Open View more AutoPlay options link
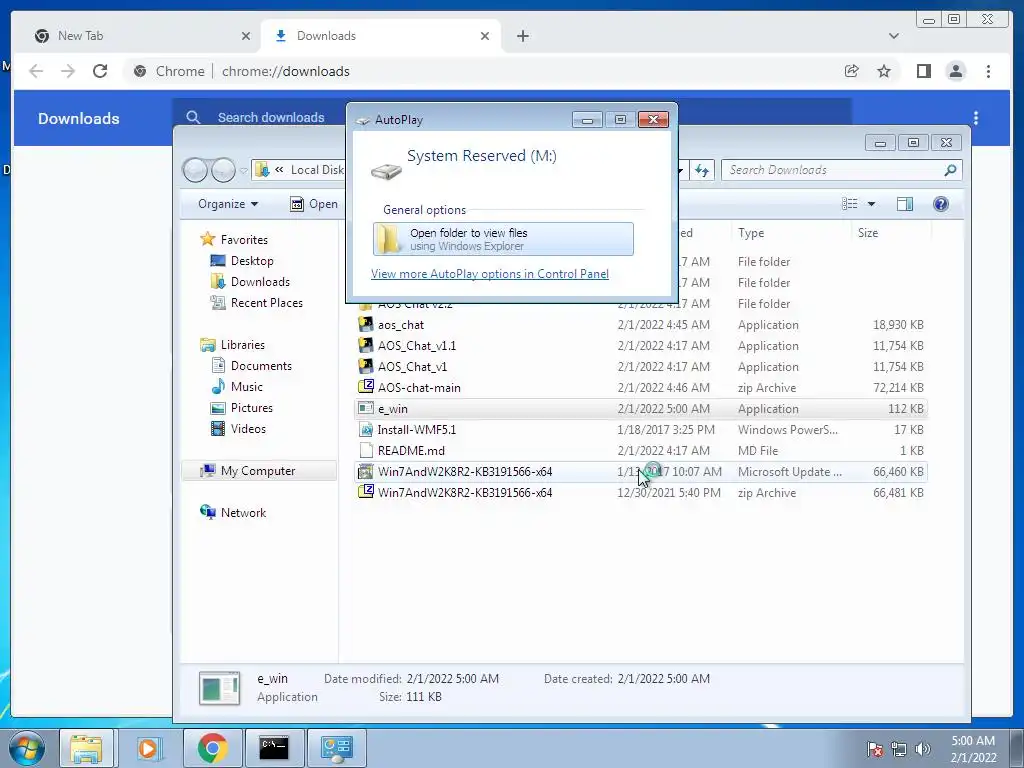Image resolution: width=1024 pixels, height=768 pixels. [490, 274]
